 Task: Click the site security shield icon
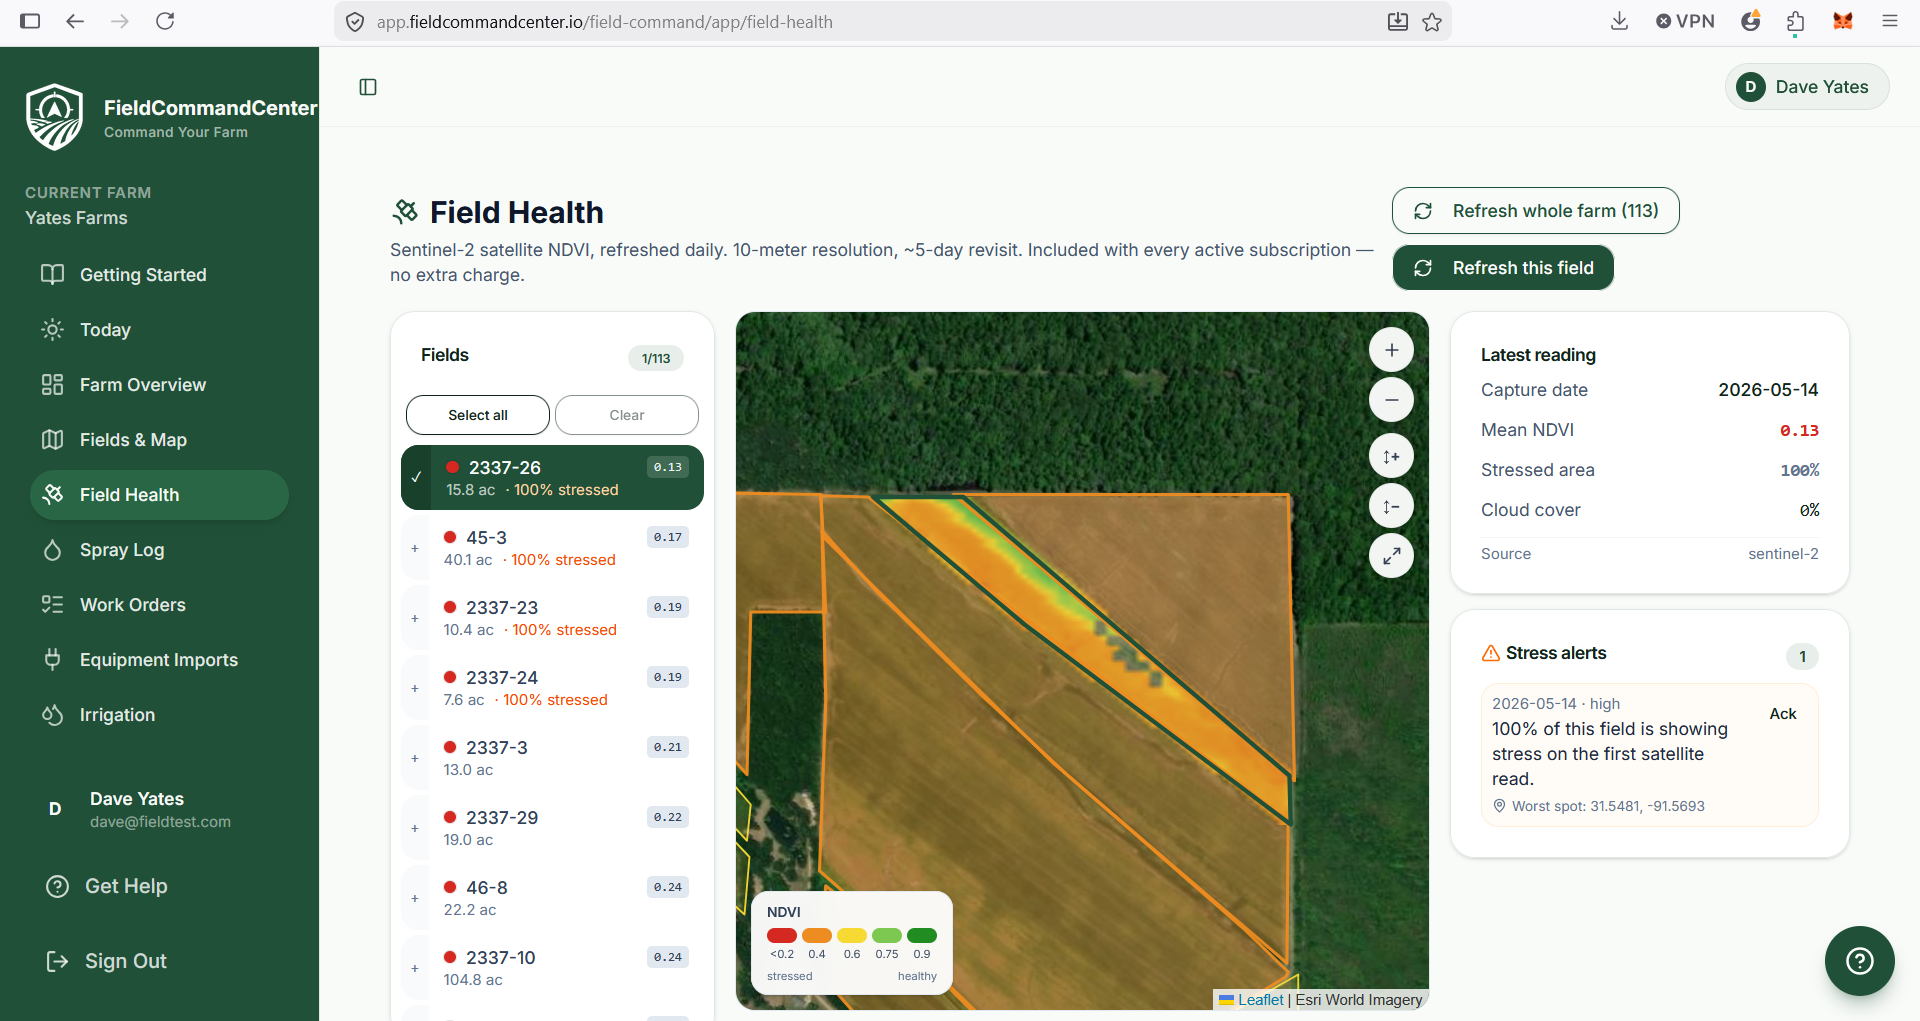[355, 22]
